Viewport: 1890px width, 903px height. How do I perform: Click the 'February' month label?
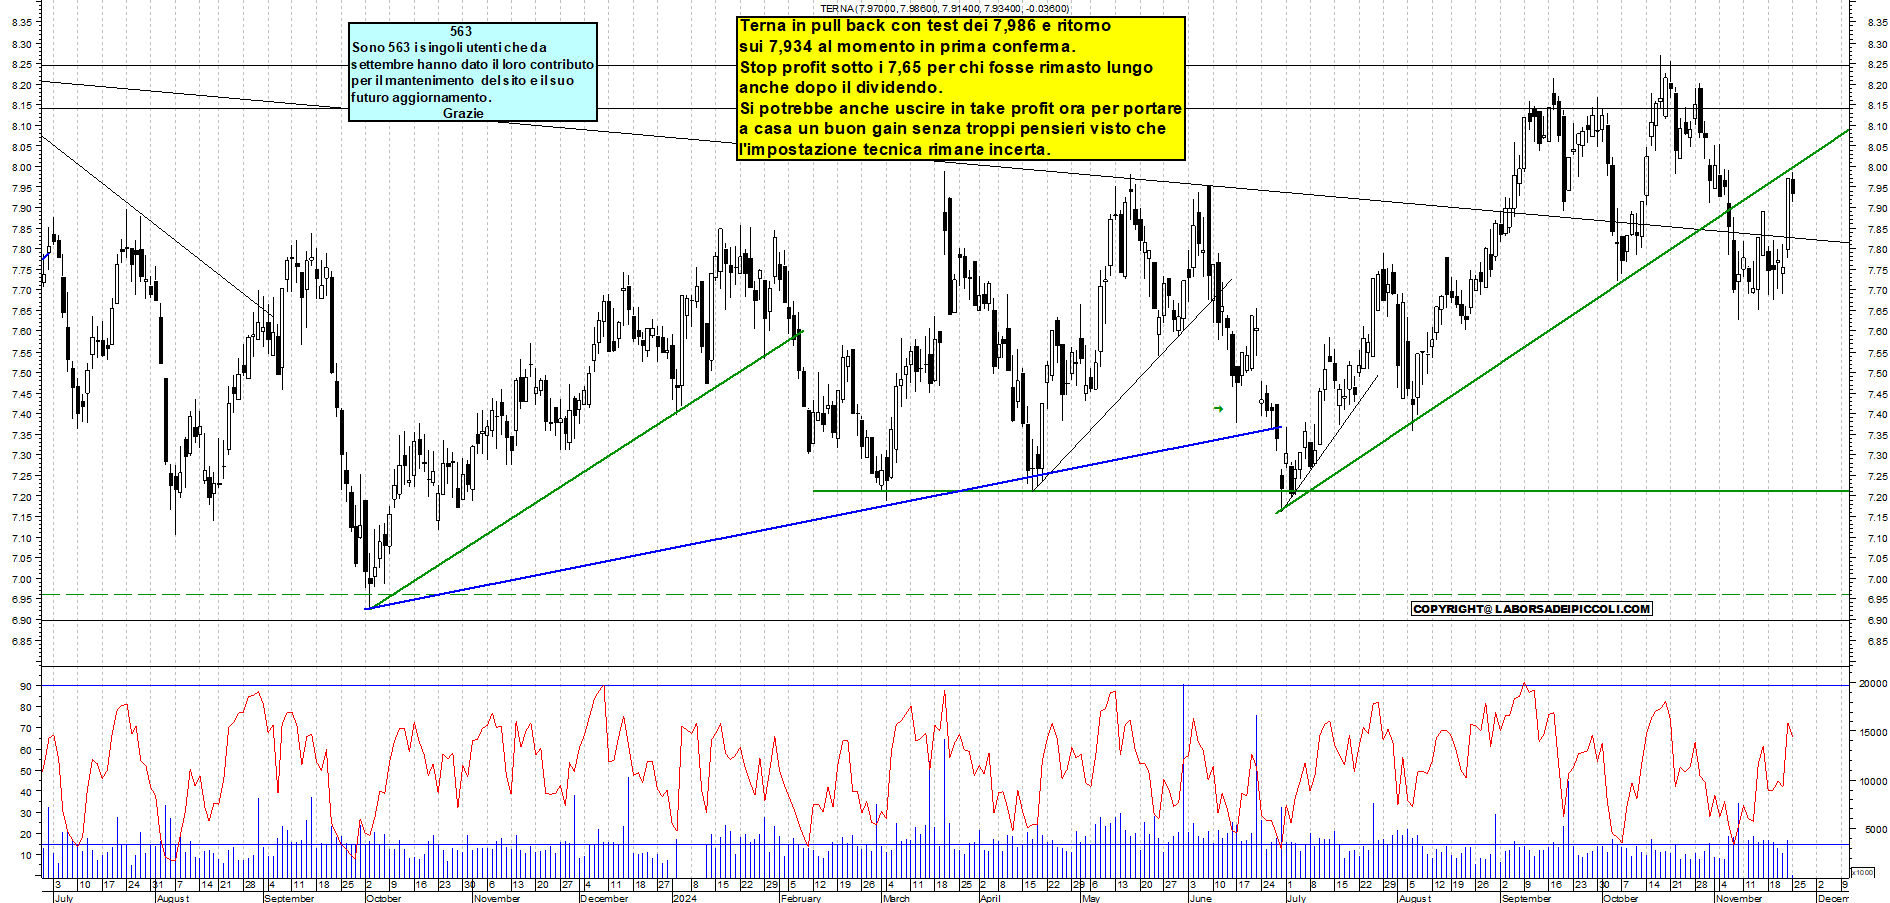801,898
